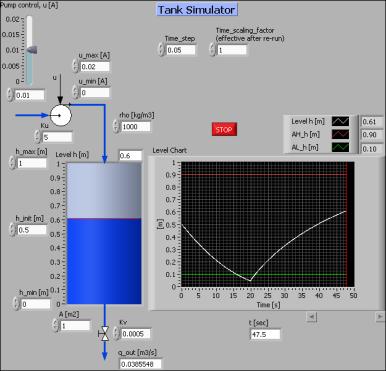The image size is (386, 371).
Task: Click the rho stepper control
Action: click(x=116, y=127)
